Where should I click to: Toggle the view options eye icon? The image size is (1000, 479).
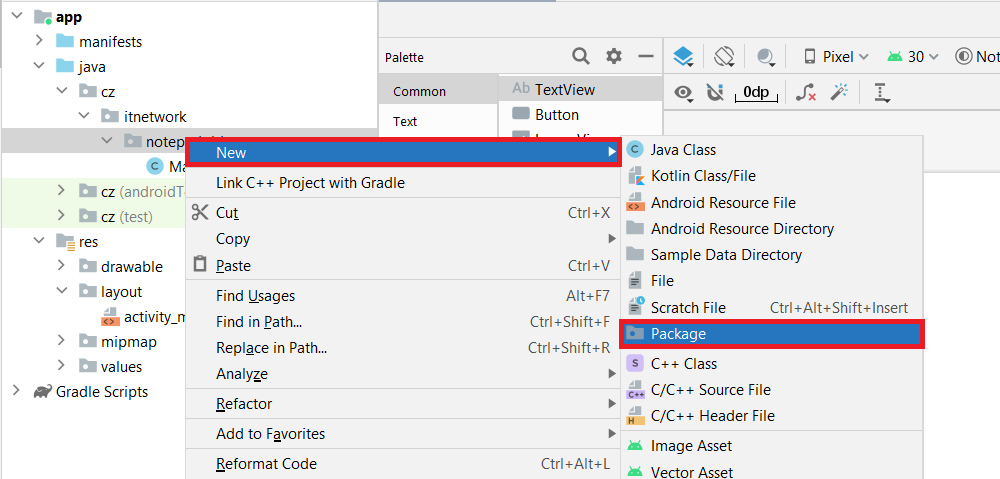[684, 93]
